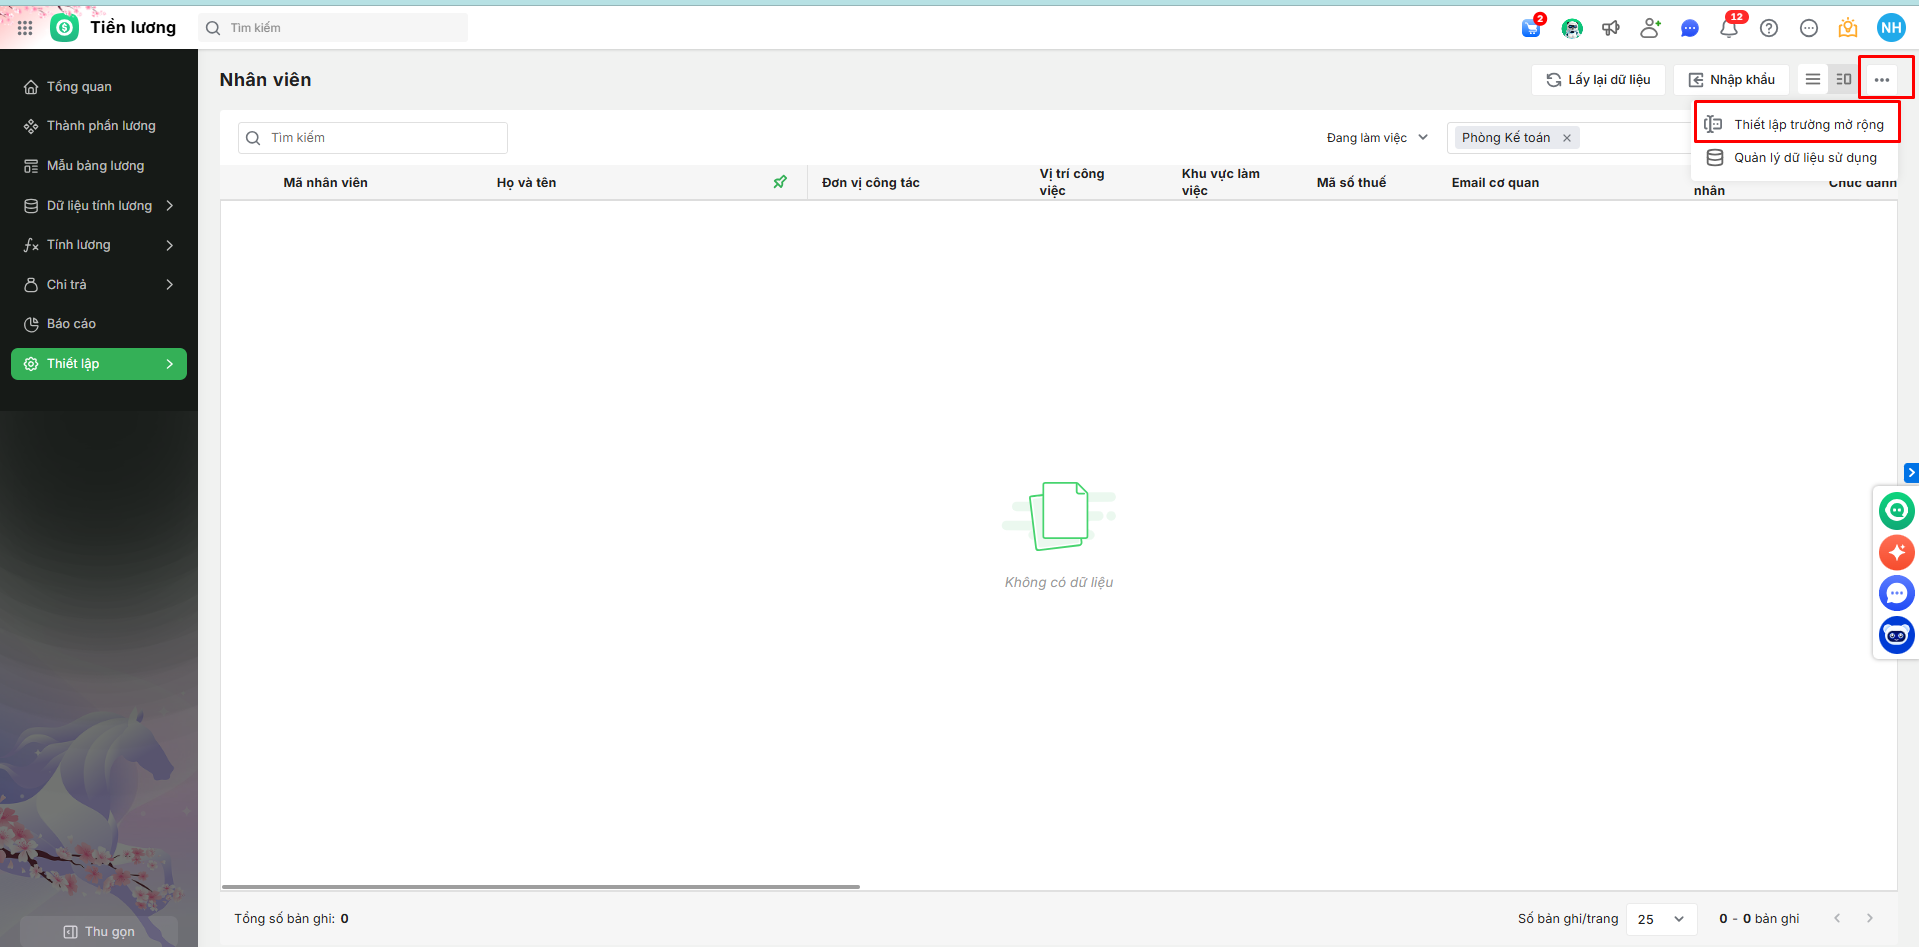Select Thiết lập trường mở rộng menu item
Viewport: 1919px width, 947px height.
[1796, 125]
